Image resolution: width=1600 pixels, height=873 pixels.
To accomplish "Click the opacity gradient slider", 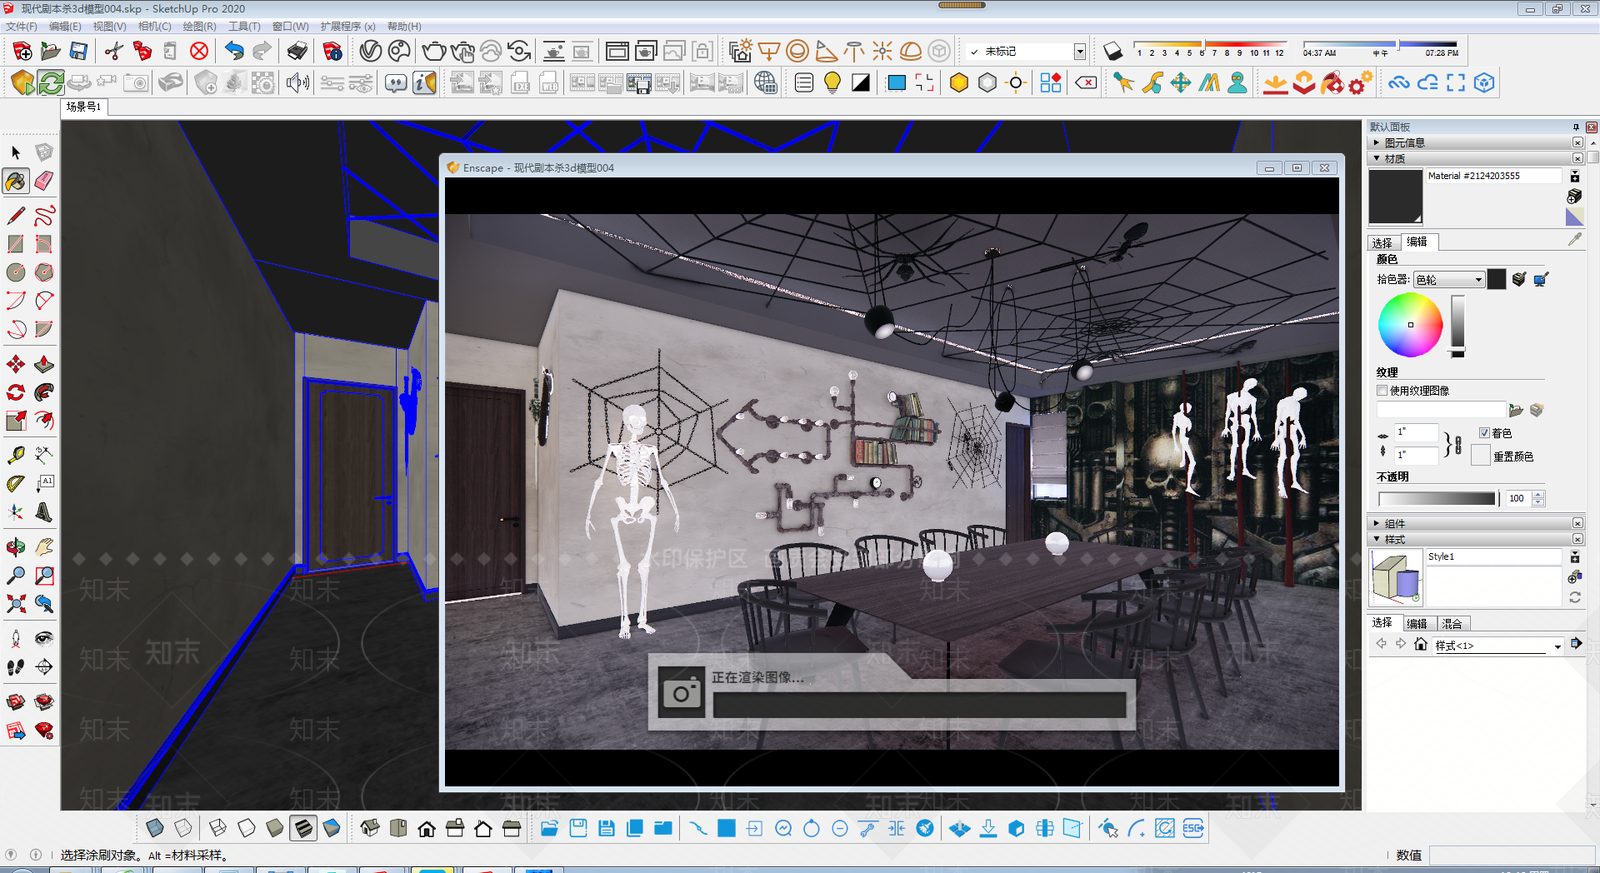I will 1437,498.
